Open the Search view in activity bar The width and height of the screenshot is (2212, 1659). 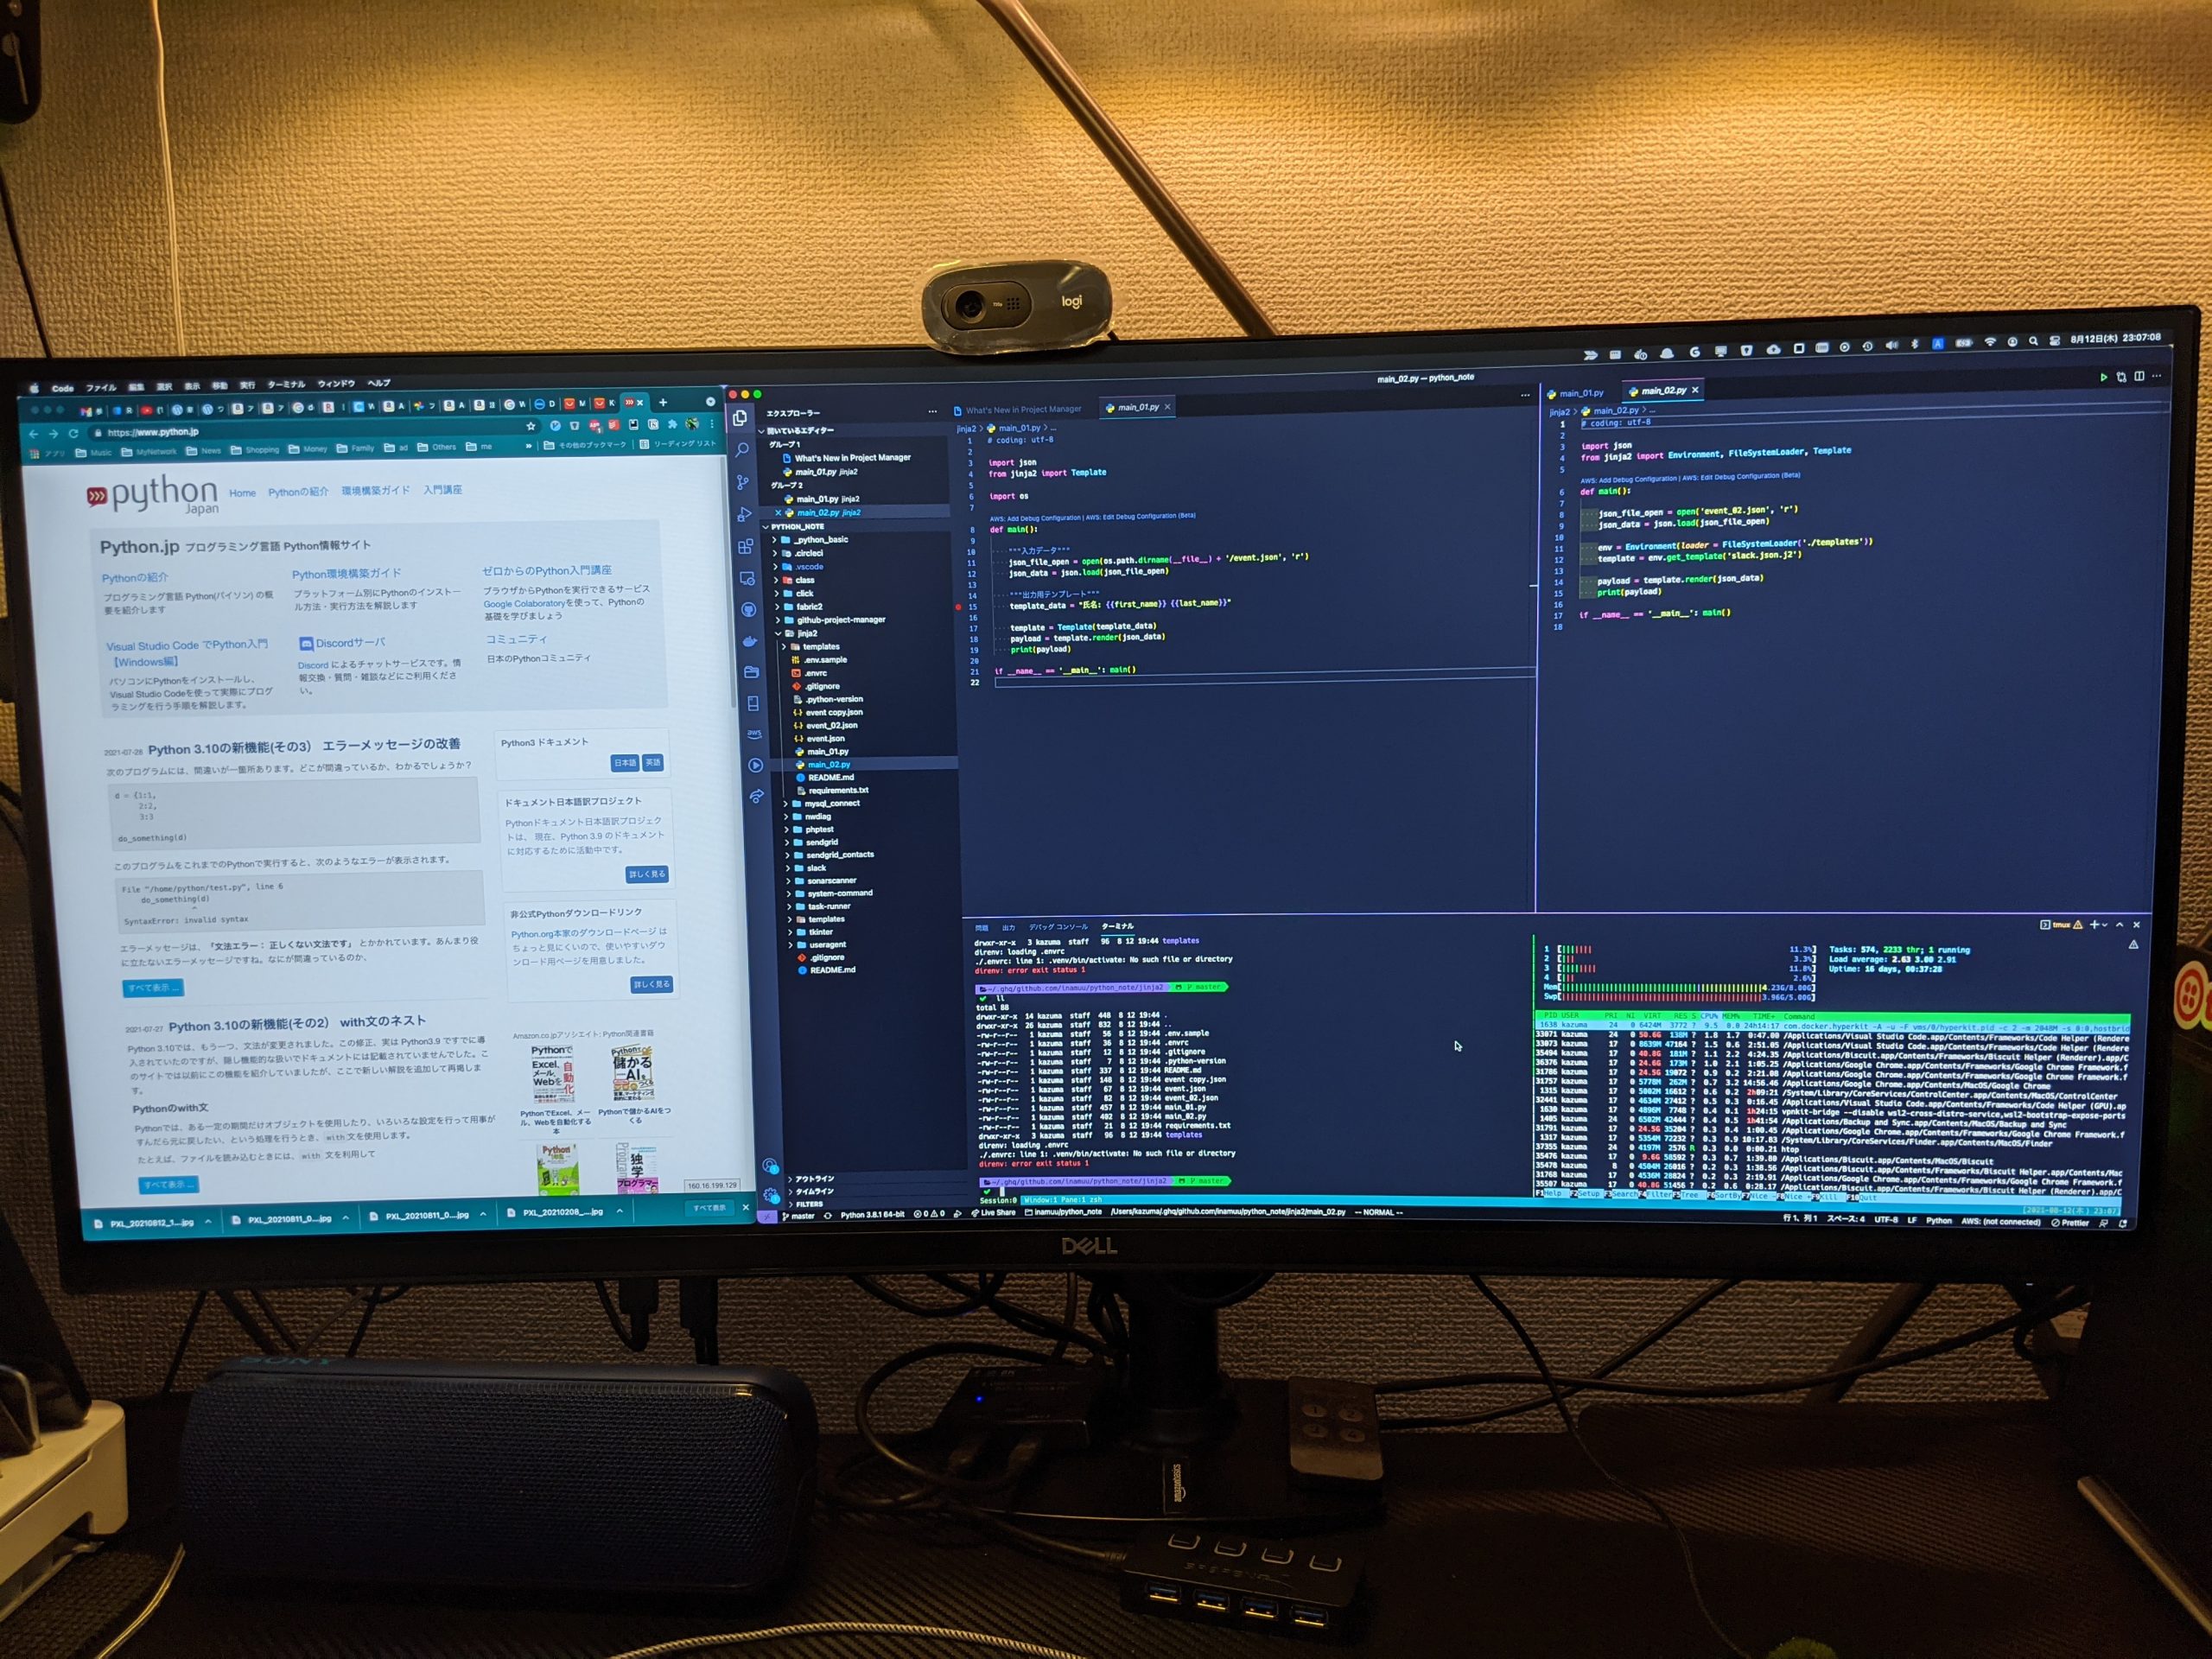(742, 451)
